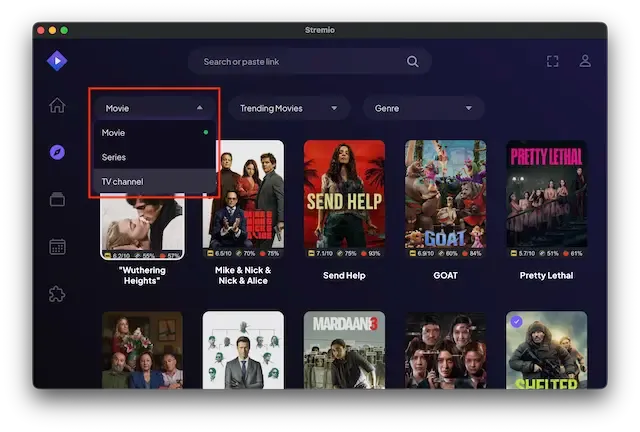Open the "Wuthering Heights" poster
Image resolution: width=640 pixels, height=432 pixels.
[142, 226]
